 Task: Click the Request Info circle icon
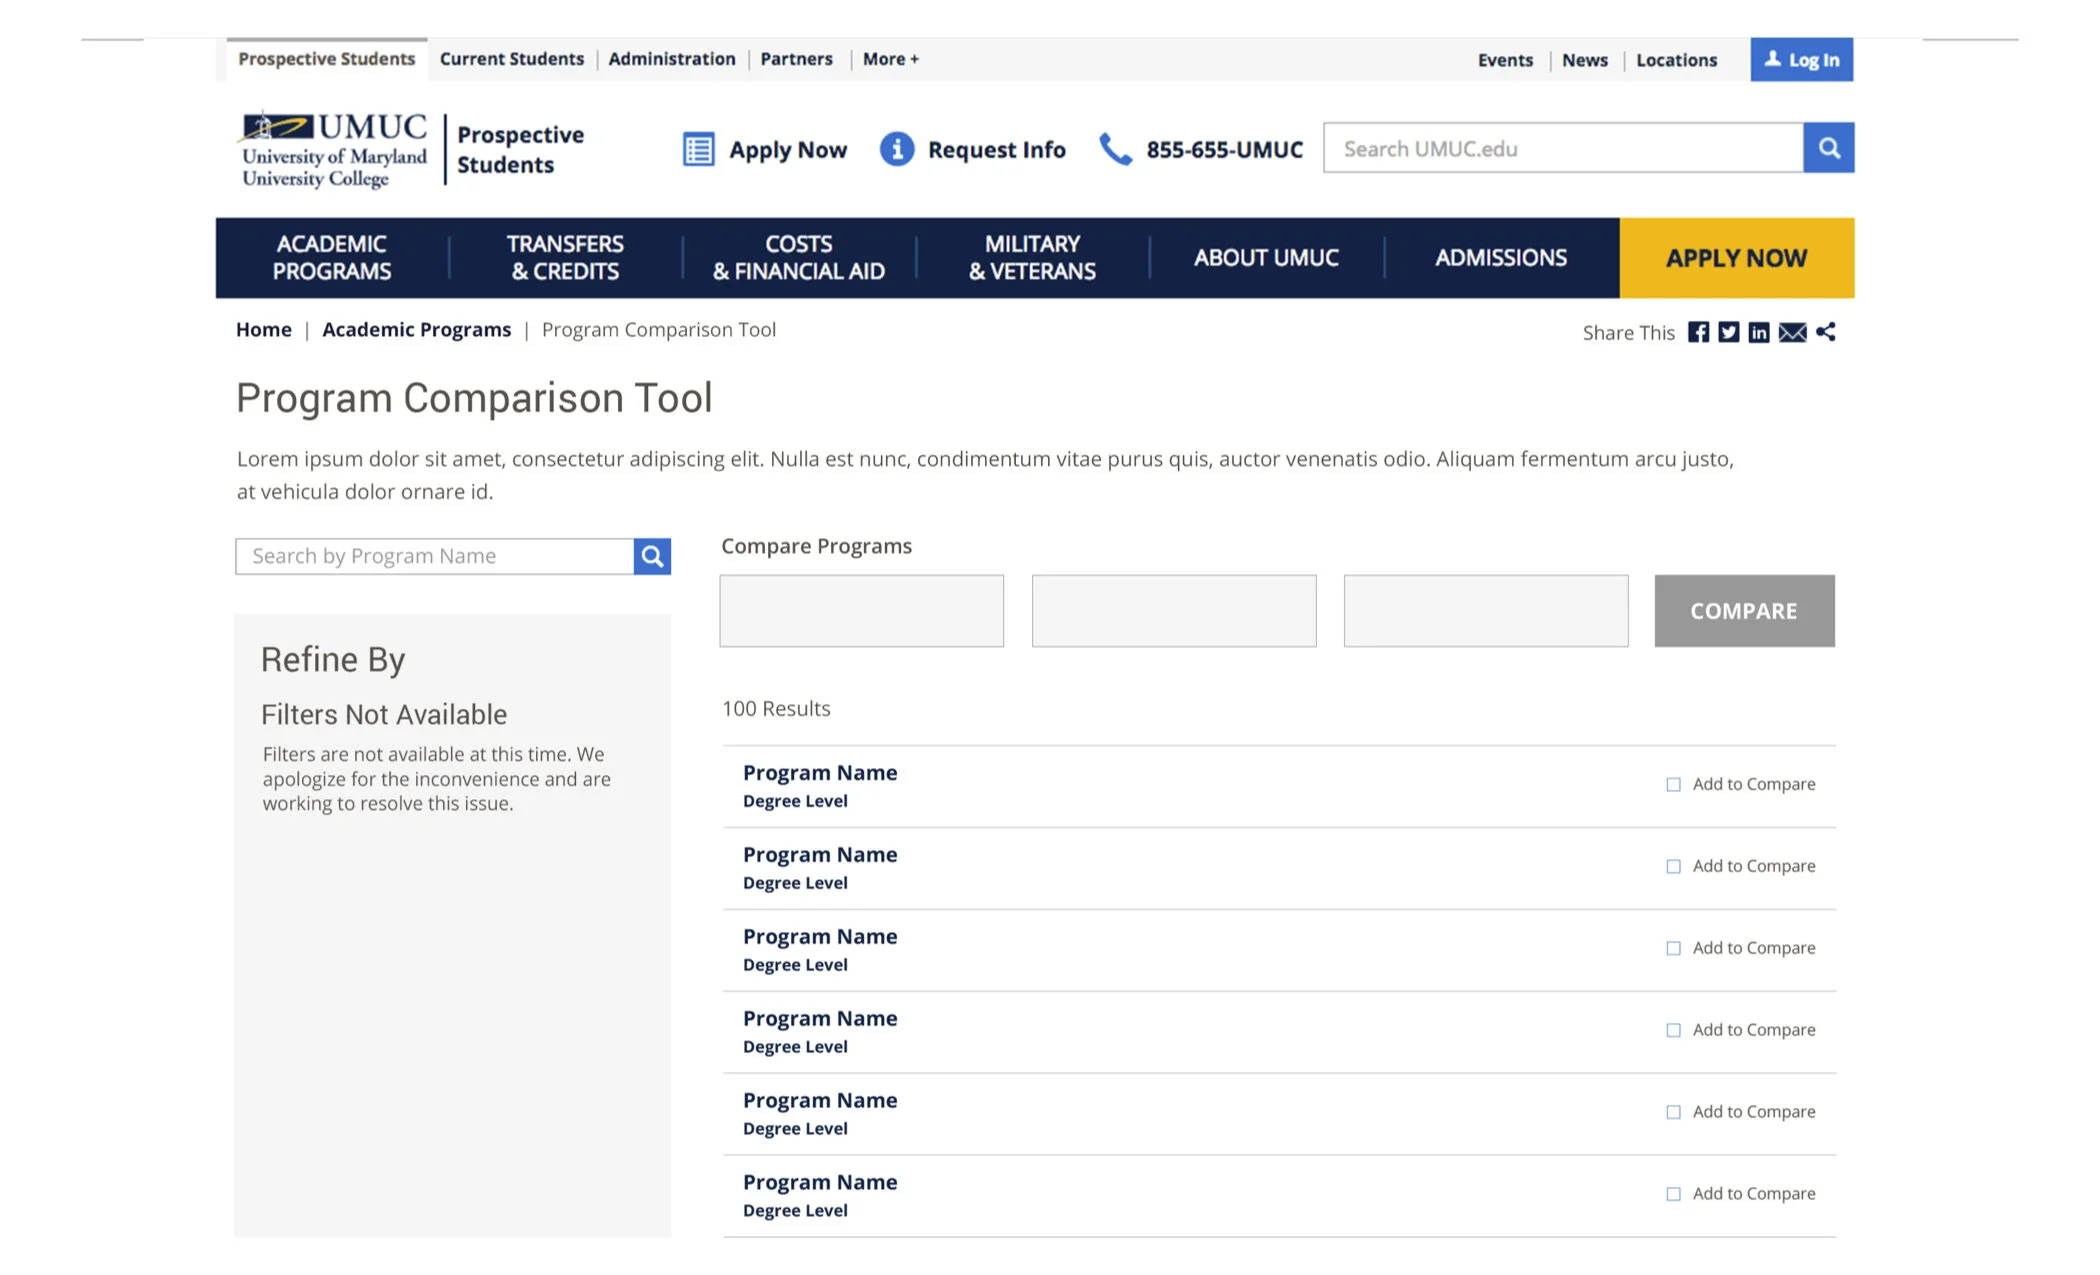tap(896, 149)
